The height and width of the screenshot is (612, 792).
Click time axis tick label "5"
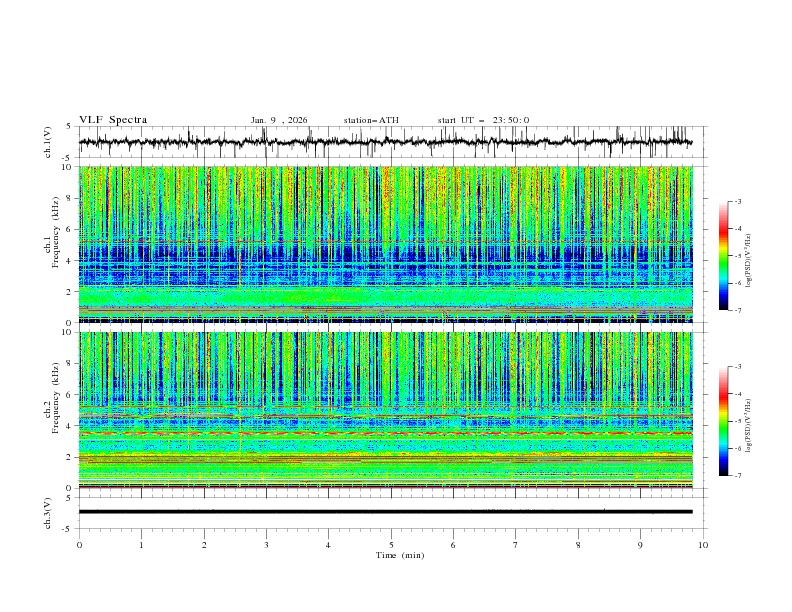tap(391, 545)
